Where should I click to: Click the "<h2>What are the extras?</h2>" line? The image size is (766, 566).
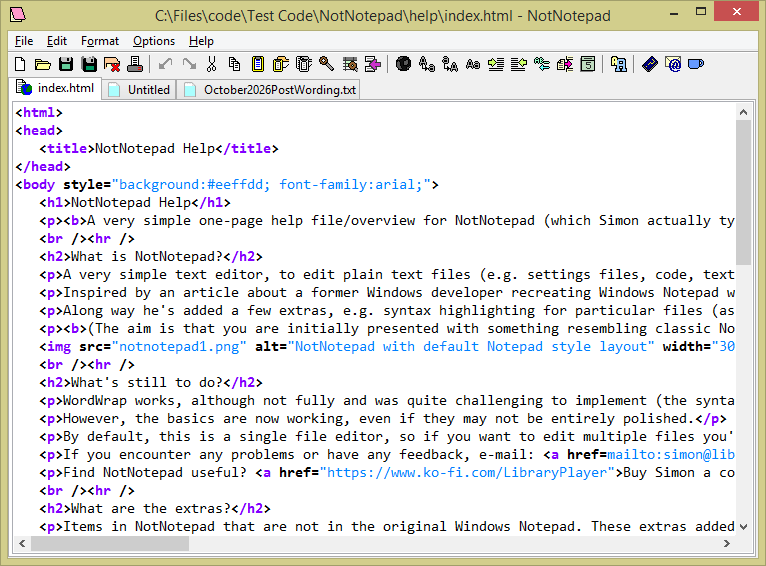pyautogui.click(x=155, y=508)
